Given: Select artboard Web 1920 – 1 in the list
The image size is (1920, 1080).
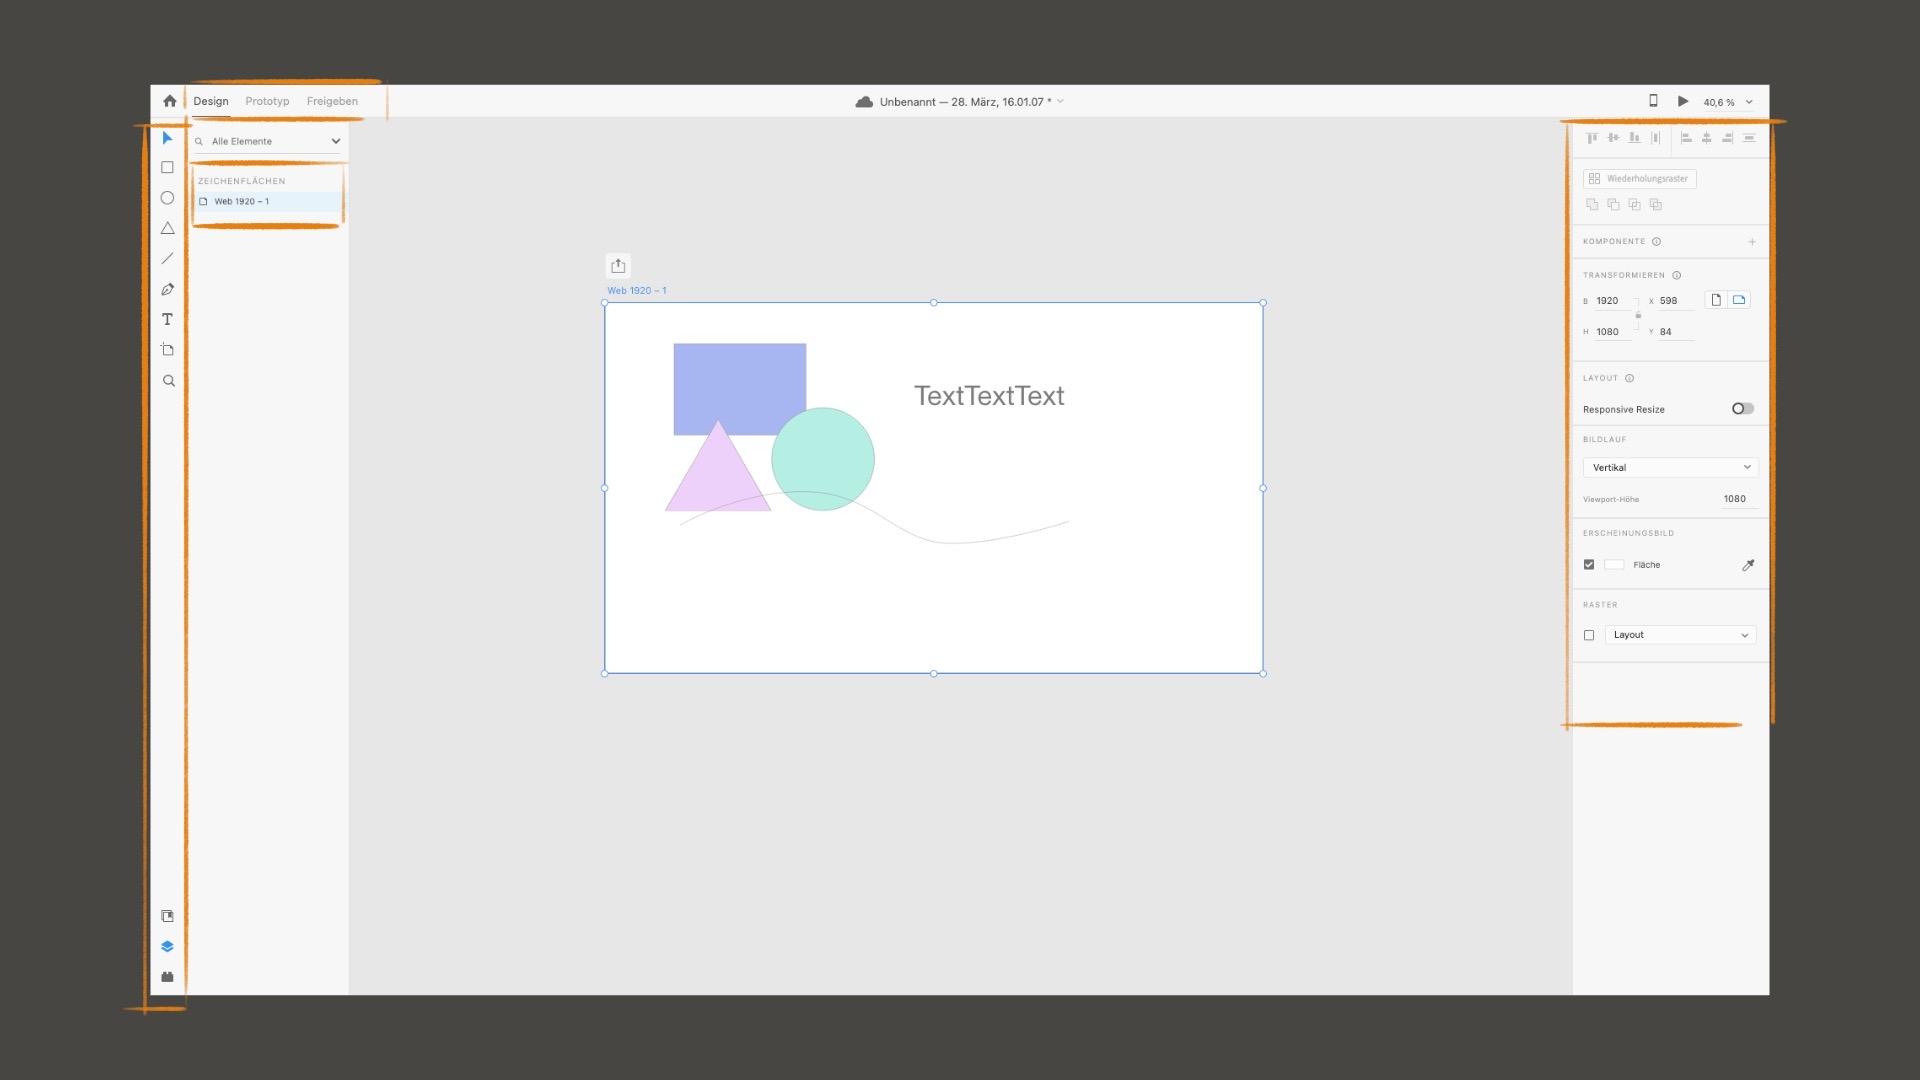Looking at the screenshot, I should (x=240, y=201).
